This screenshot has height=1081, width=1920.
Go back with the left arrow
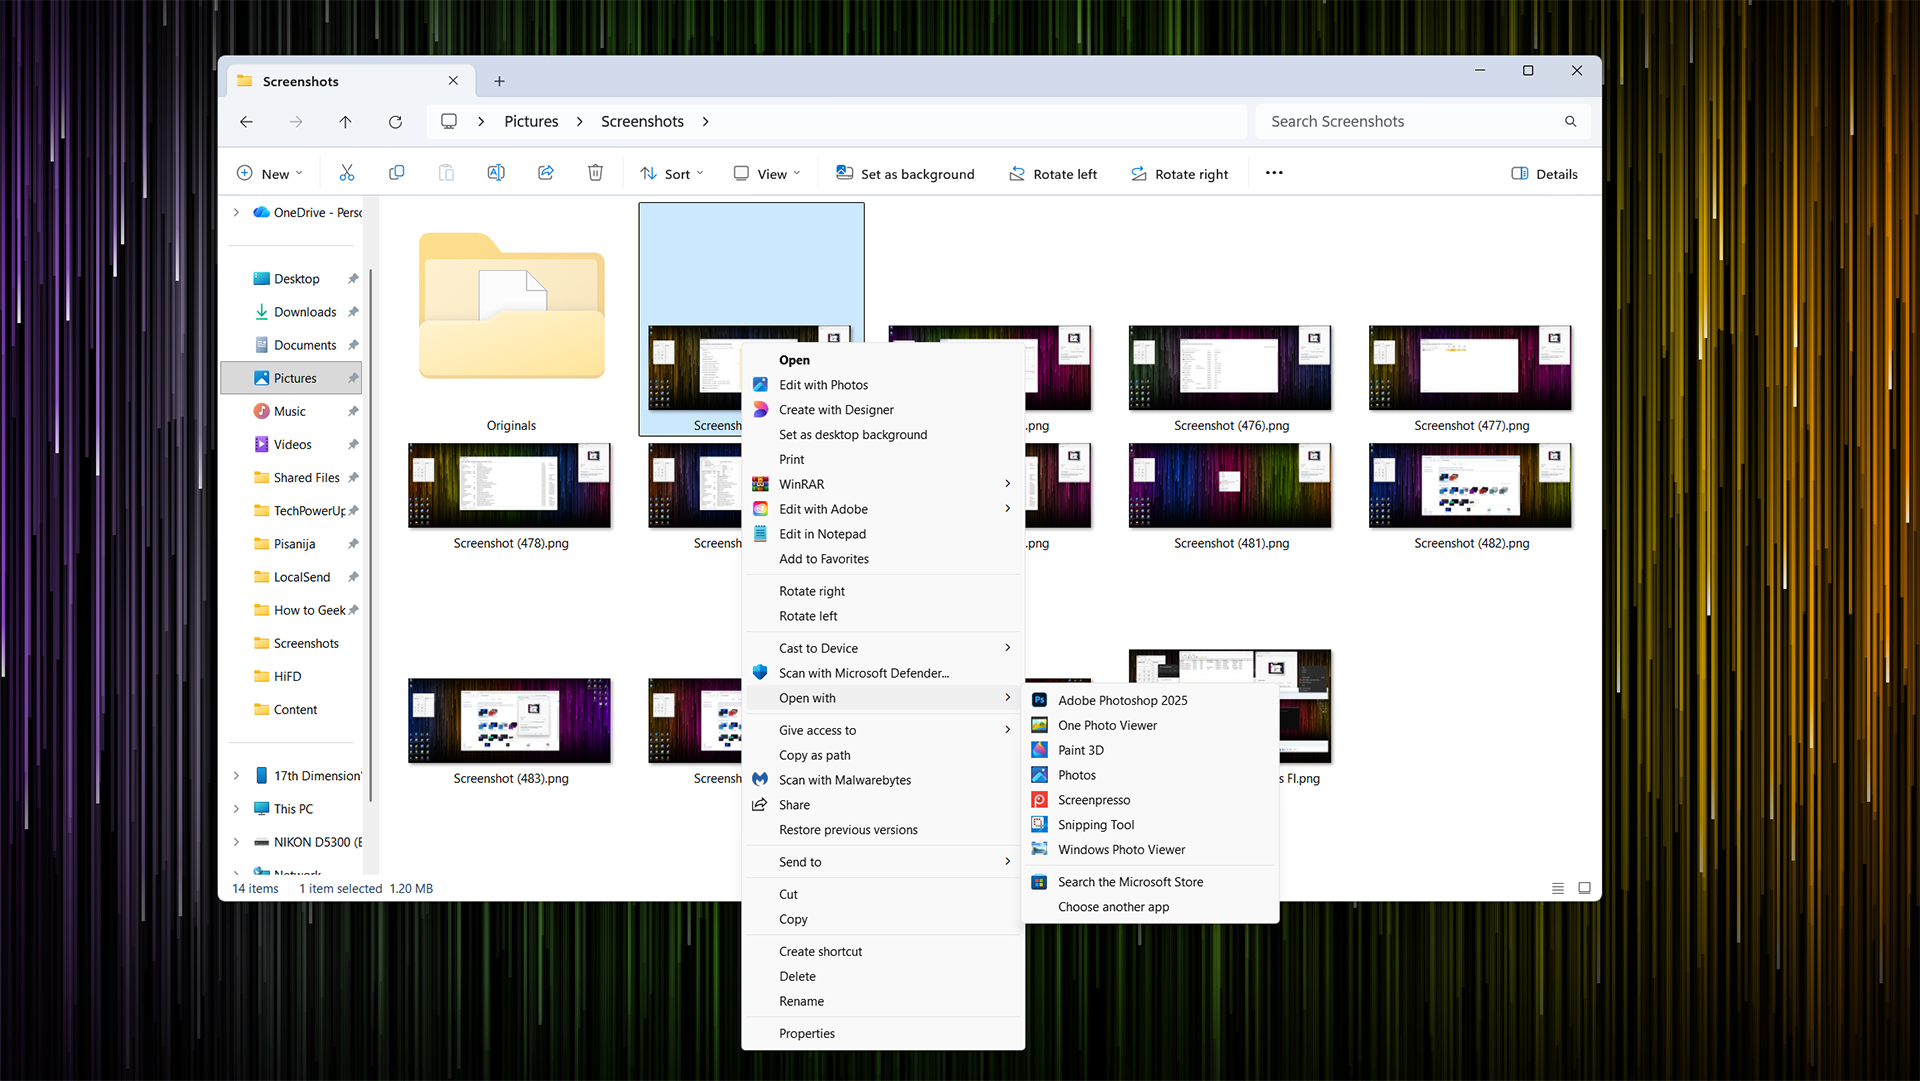pyautogui.click(x=246, y=121)
